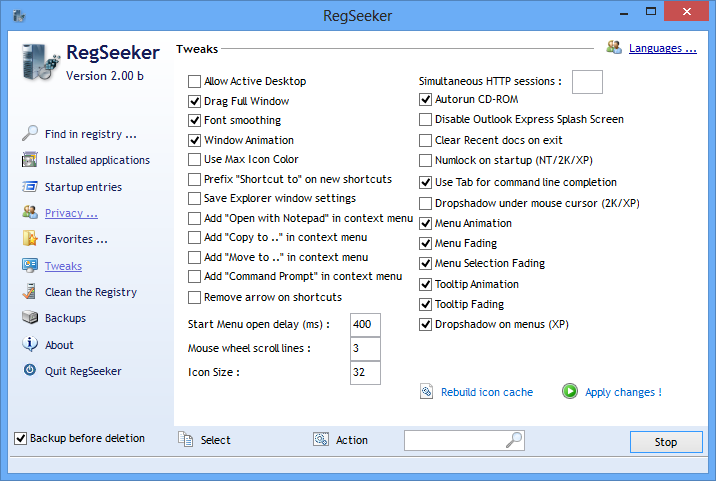The width and height of the screenshot is (716, 481).
Task: Disable the Menu Fading checkbox
Action: click(426, 243)
